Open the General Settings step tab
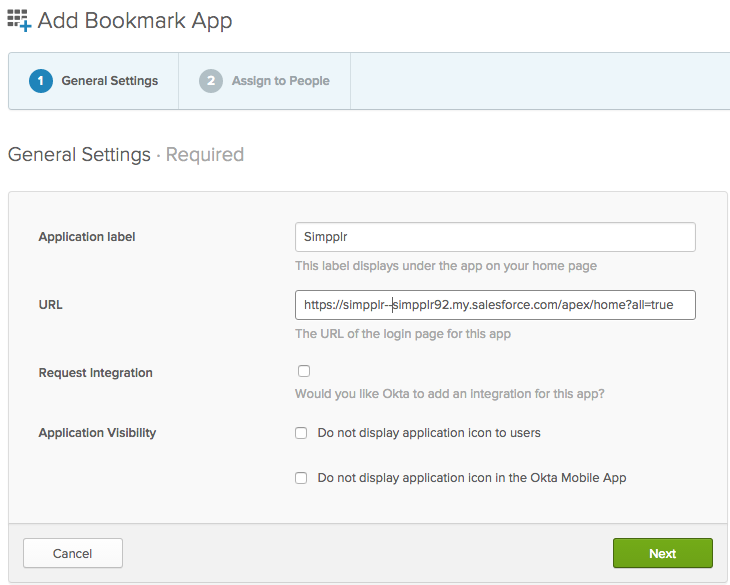This screenshot has height=585, width=730. 94,81
